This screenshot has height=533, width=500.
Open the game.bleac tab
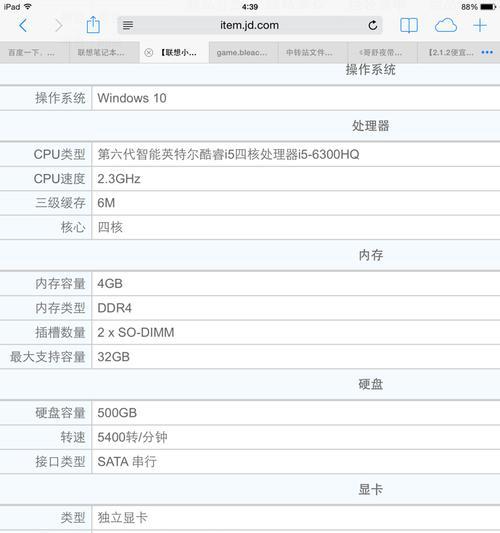(243, 52)
